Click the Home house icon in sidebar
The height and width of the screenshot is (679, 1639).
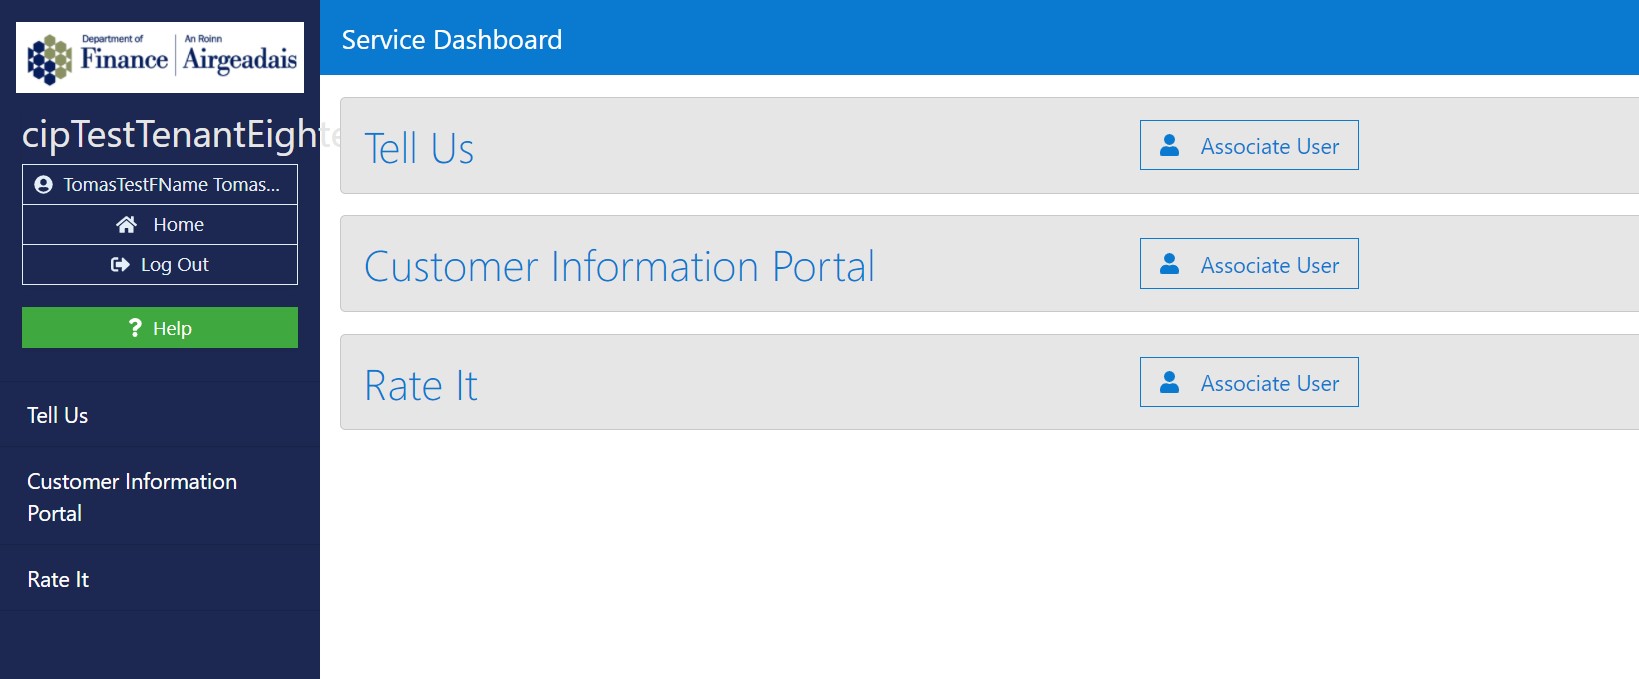coord(128,224)
